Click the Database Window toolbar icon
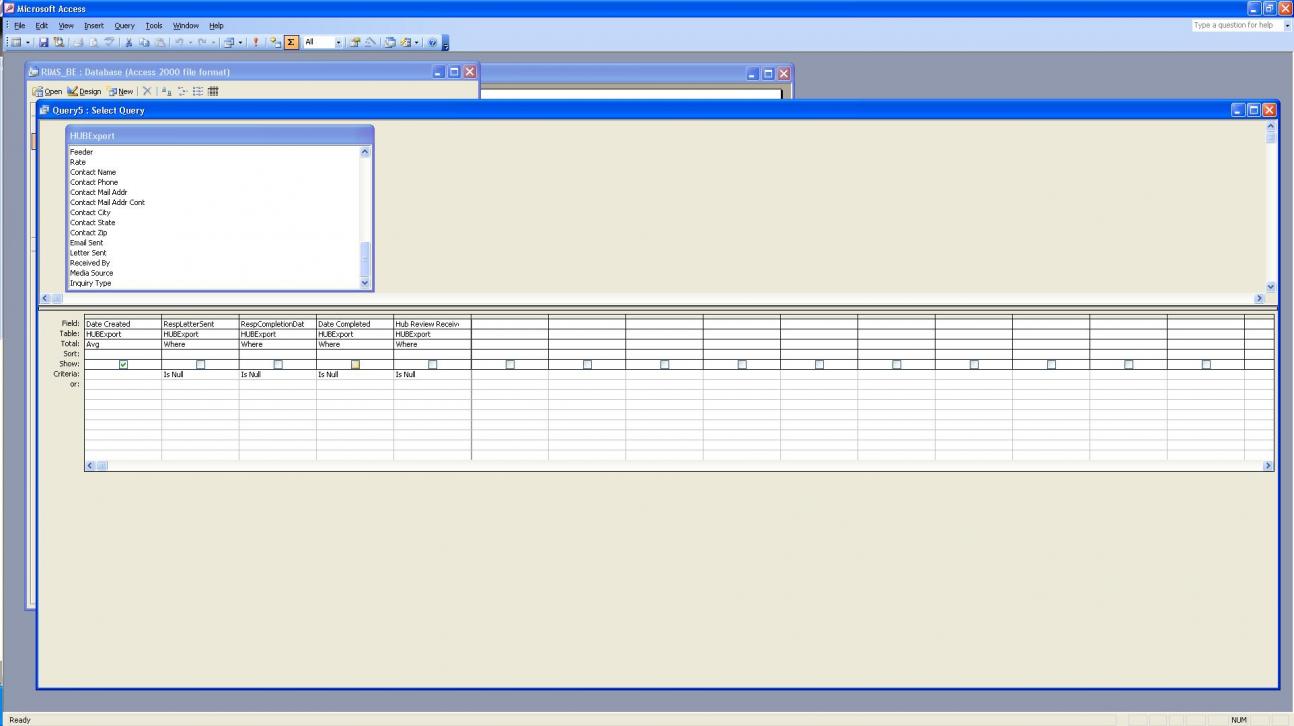Screen dimensions: 1294x726 [390, 43]
